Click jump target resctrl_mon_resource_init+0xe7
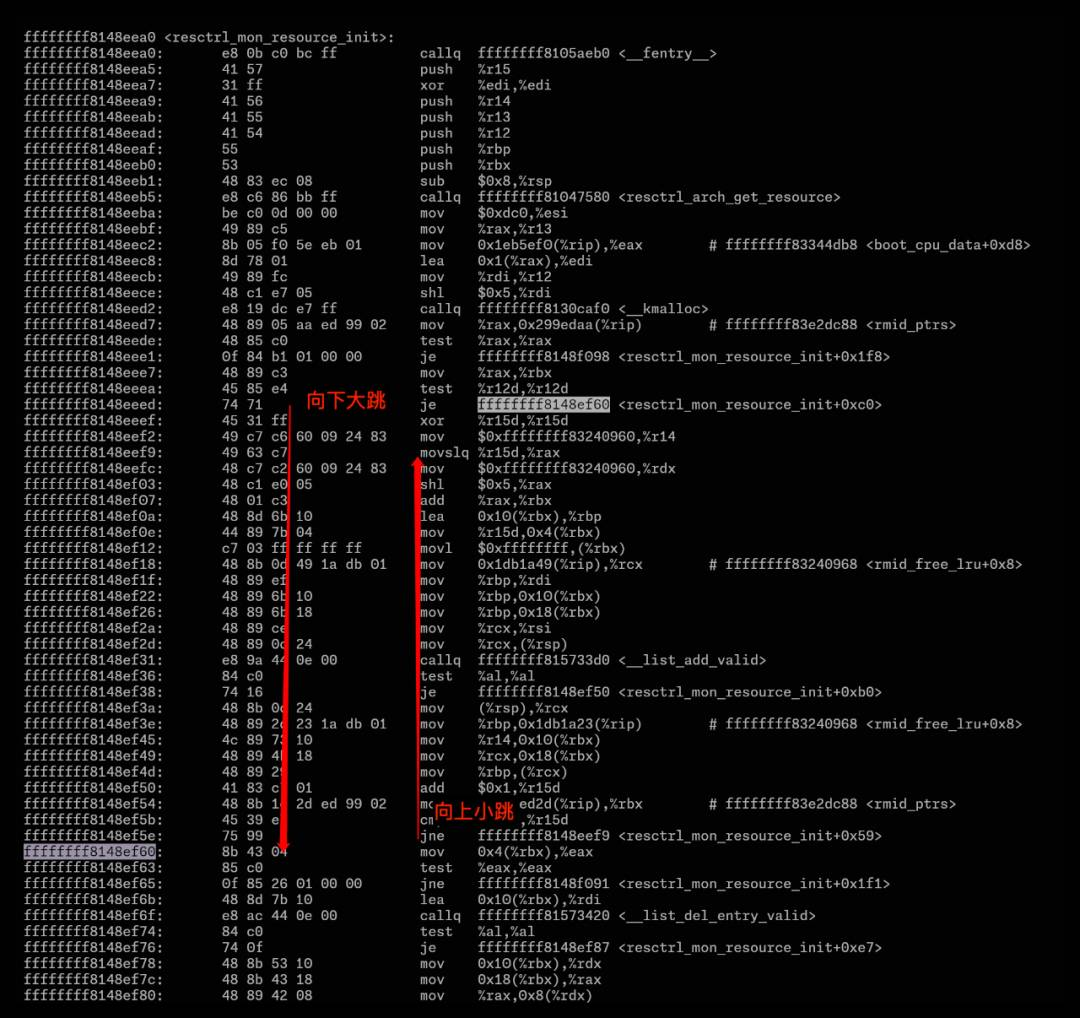Screen dimensions: 1080x1018 pyautogui.click(x=750, y=947)
